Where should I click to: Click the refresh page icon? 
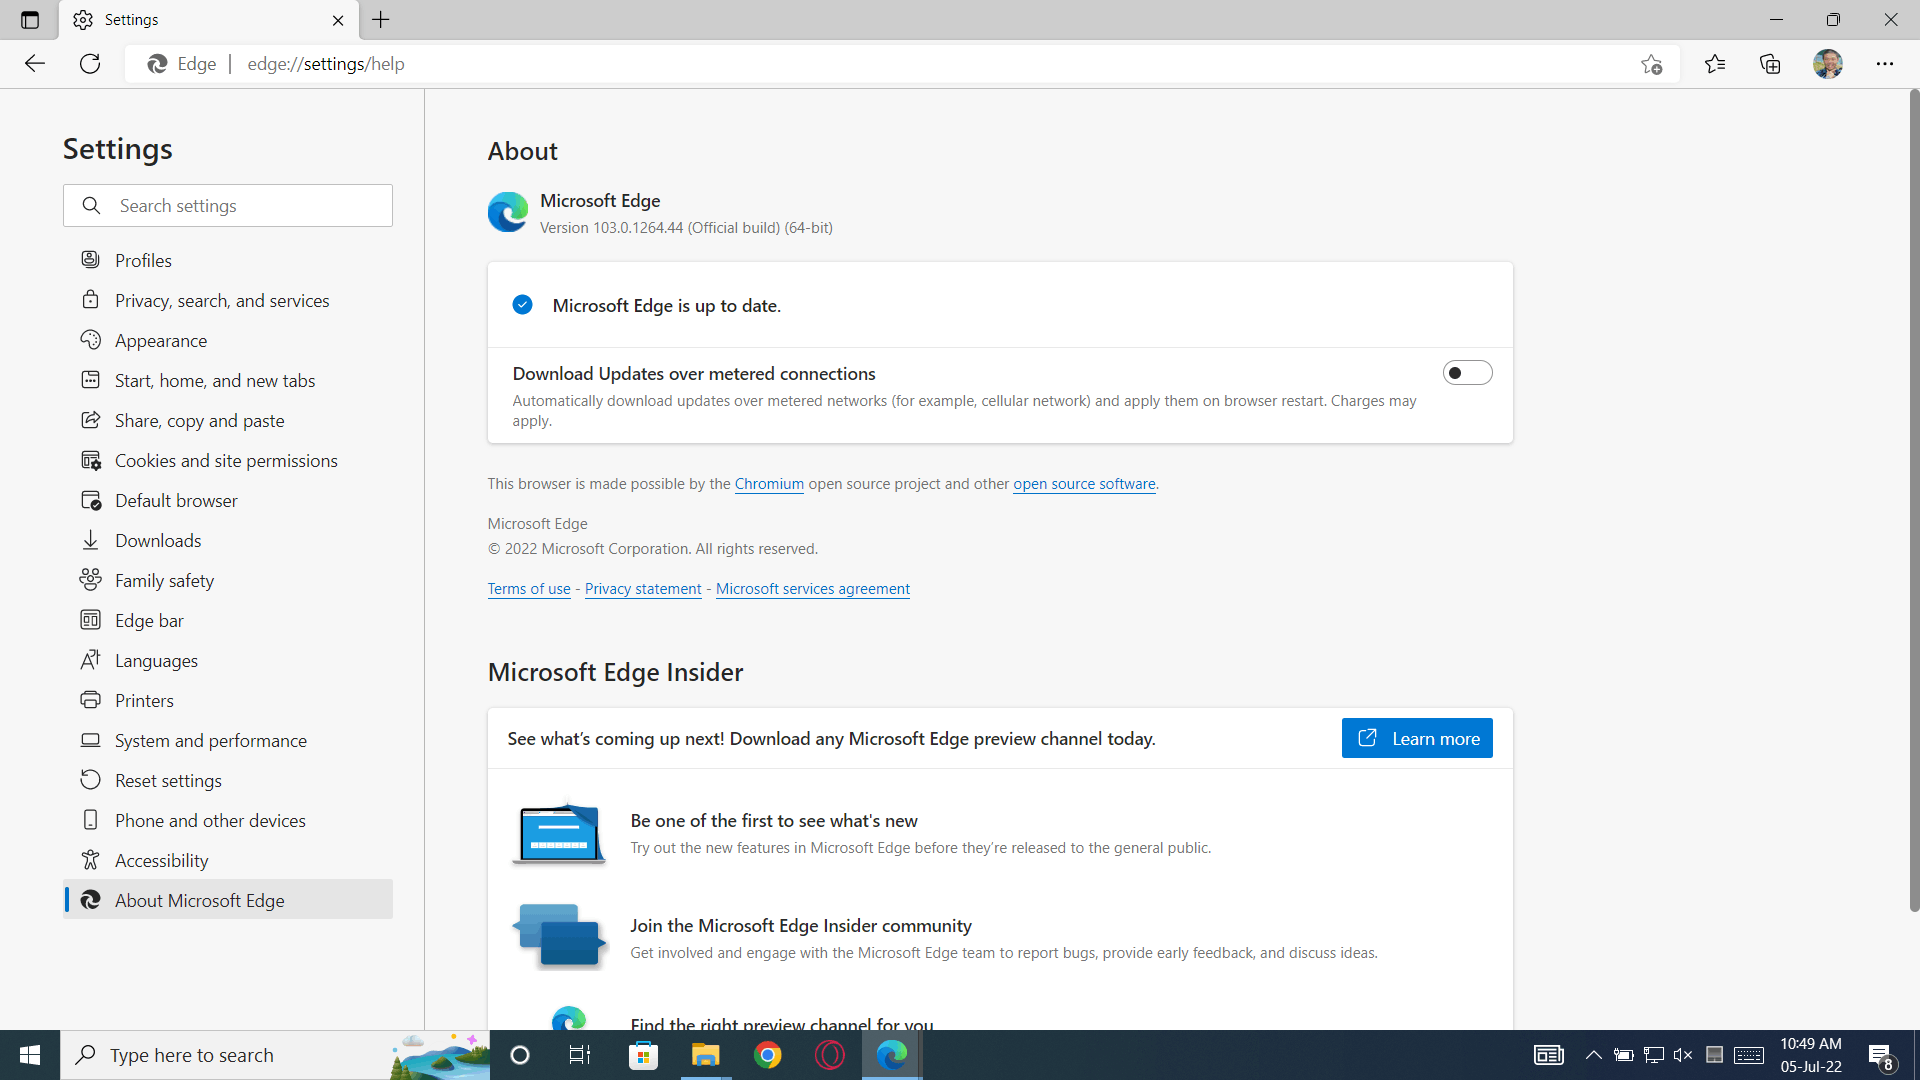point(90,64)
